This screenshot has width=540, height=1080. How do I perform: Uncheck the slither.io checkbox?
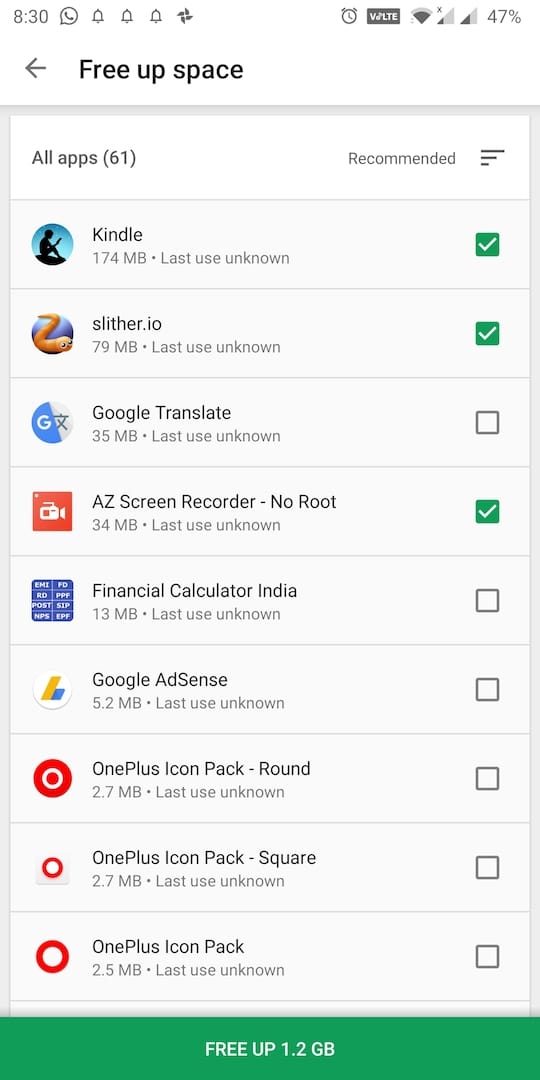pos(487,333)
